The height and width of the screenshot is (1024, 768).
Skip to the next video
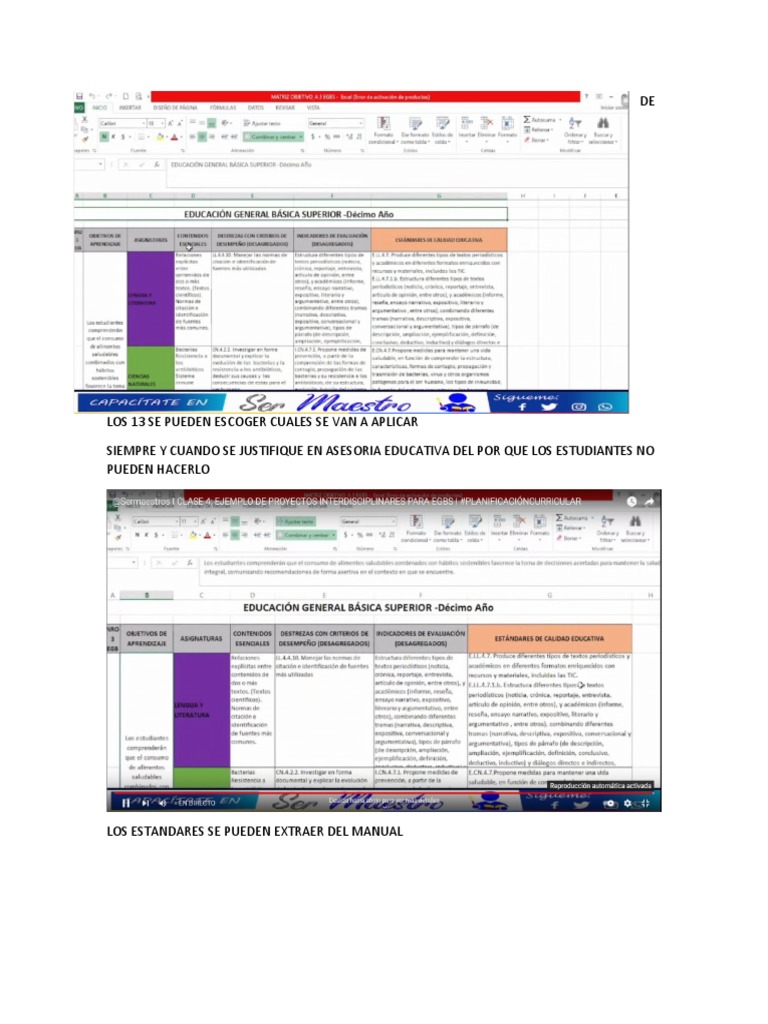(x=144, y=803)
